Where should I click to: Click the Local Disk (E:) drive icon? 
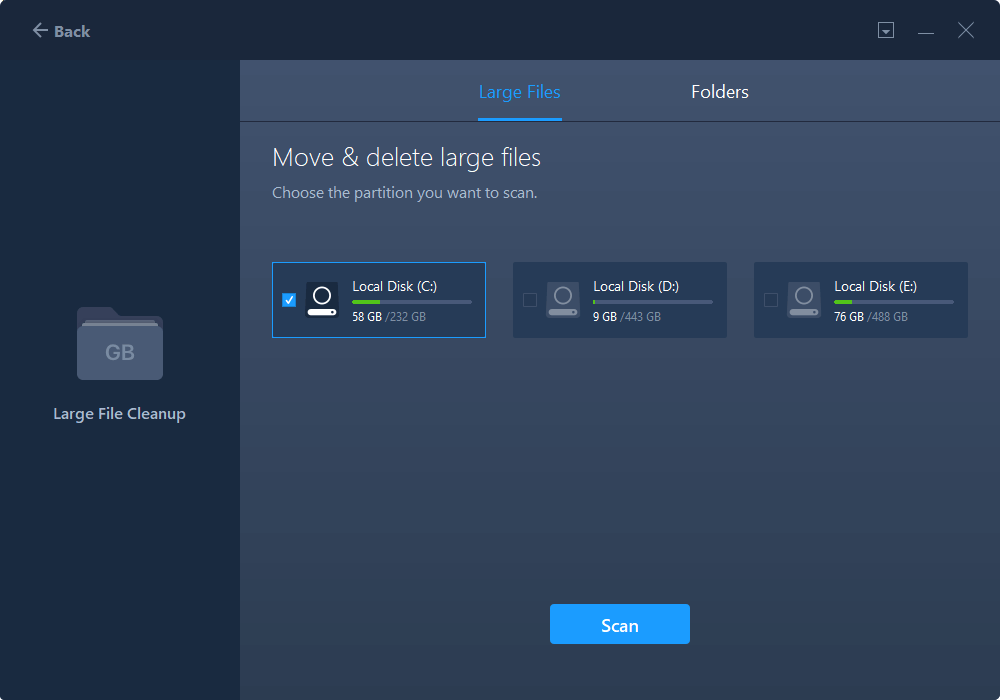click(803, 299)
